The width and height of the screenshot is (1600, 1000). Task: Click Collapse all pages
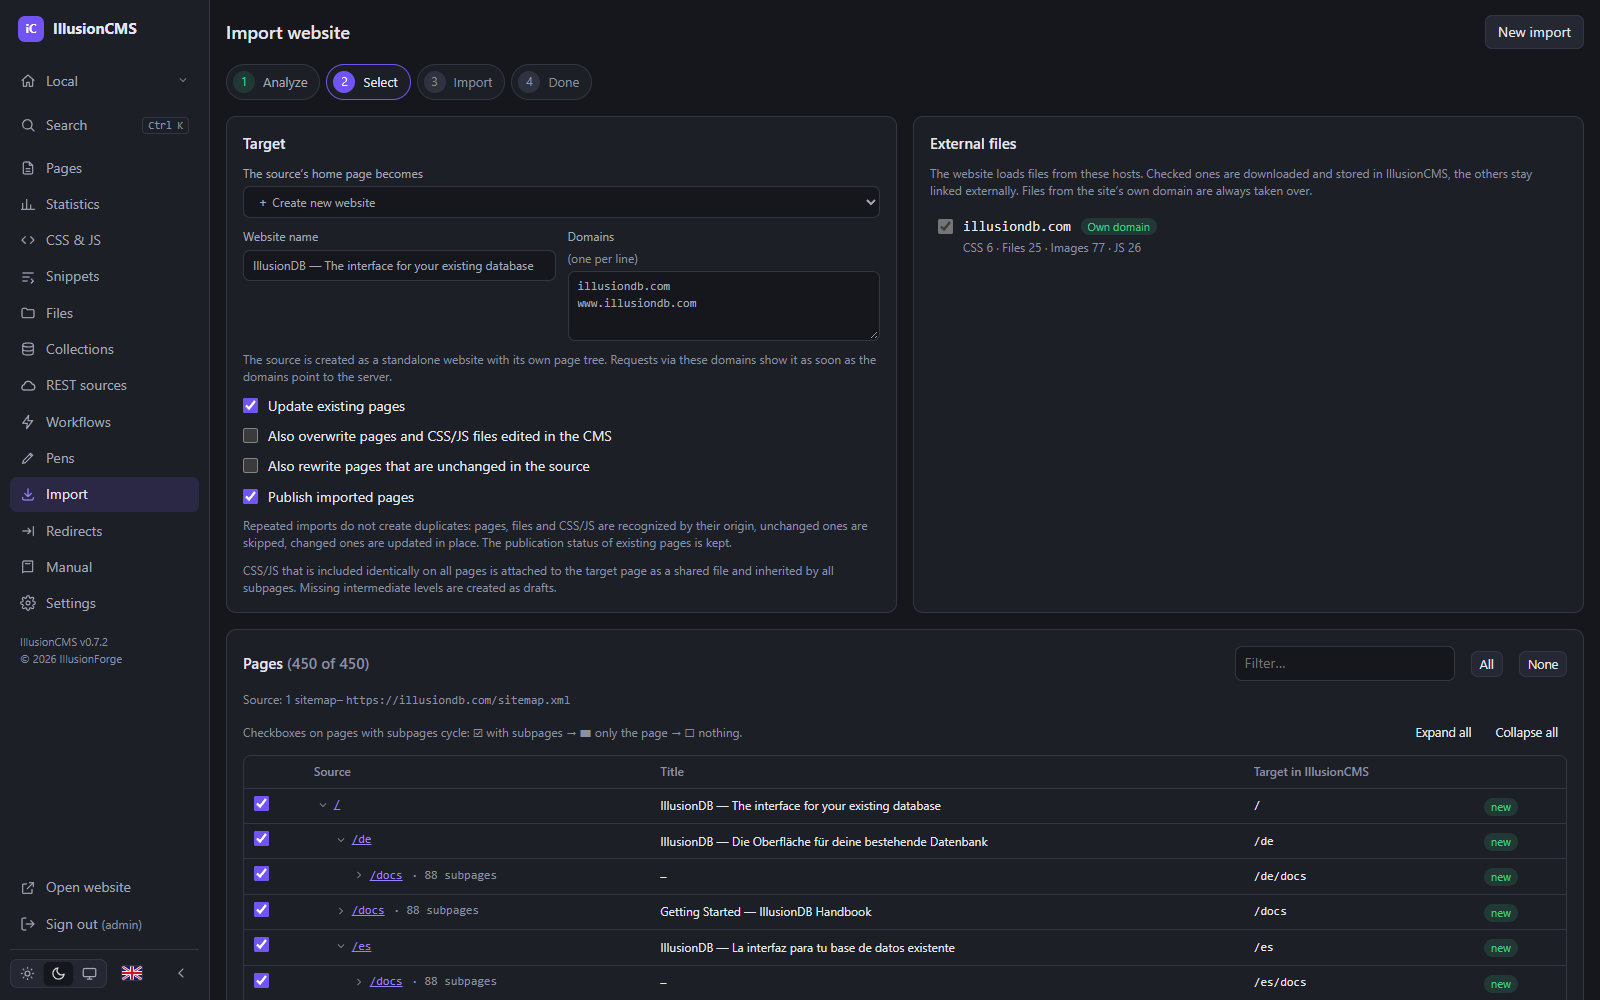1526,733
